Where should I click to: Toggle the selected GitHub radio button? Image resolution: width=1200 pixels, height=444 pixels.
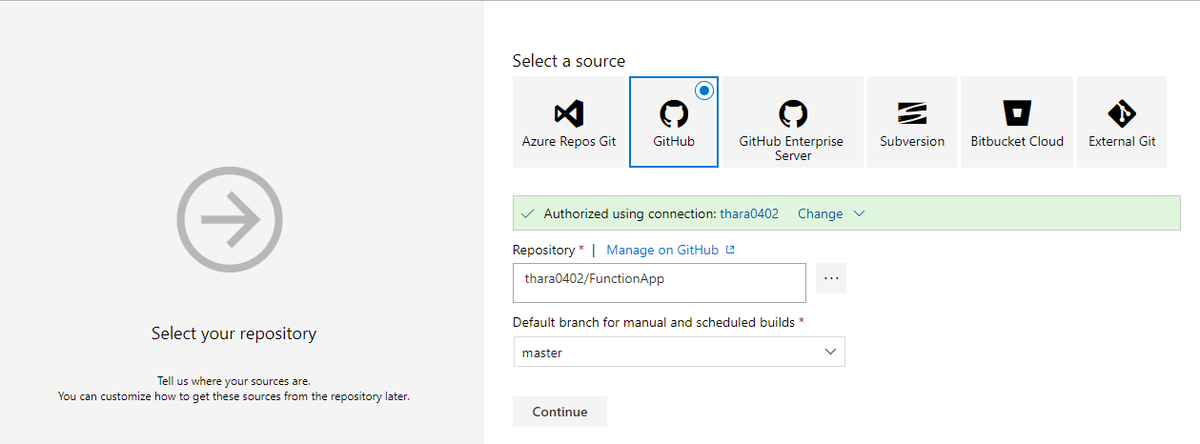704,90
